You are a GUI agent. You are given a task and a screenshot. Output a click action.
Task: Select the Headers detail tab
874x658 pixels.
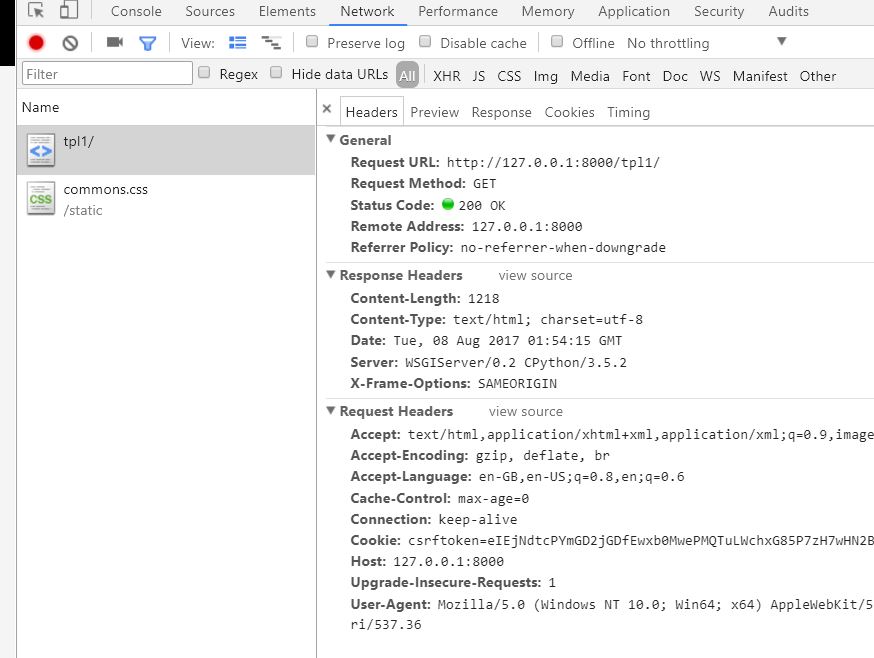pos(371,112)
